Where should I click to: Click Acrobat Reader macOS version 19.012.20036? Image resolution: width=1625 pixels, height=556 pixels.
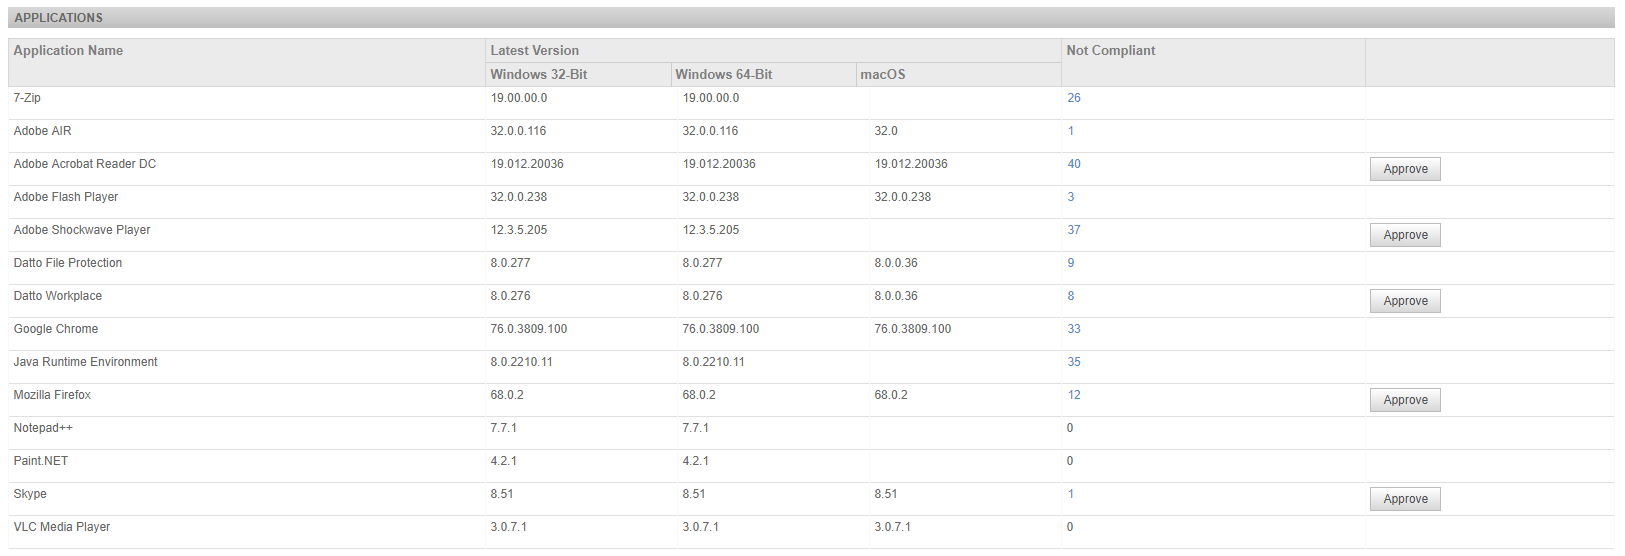tap(911, 164)
